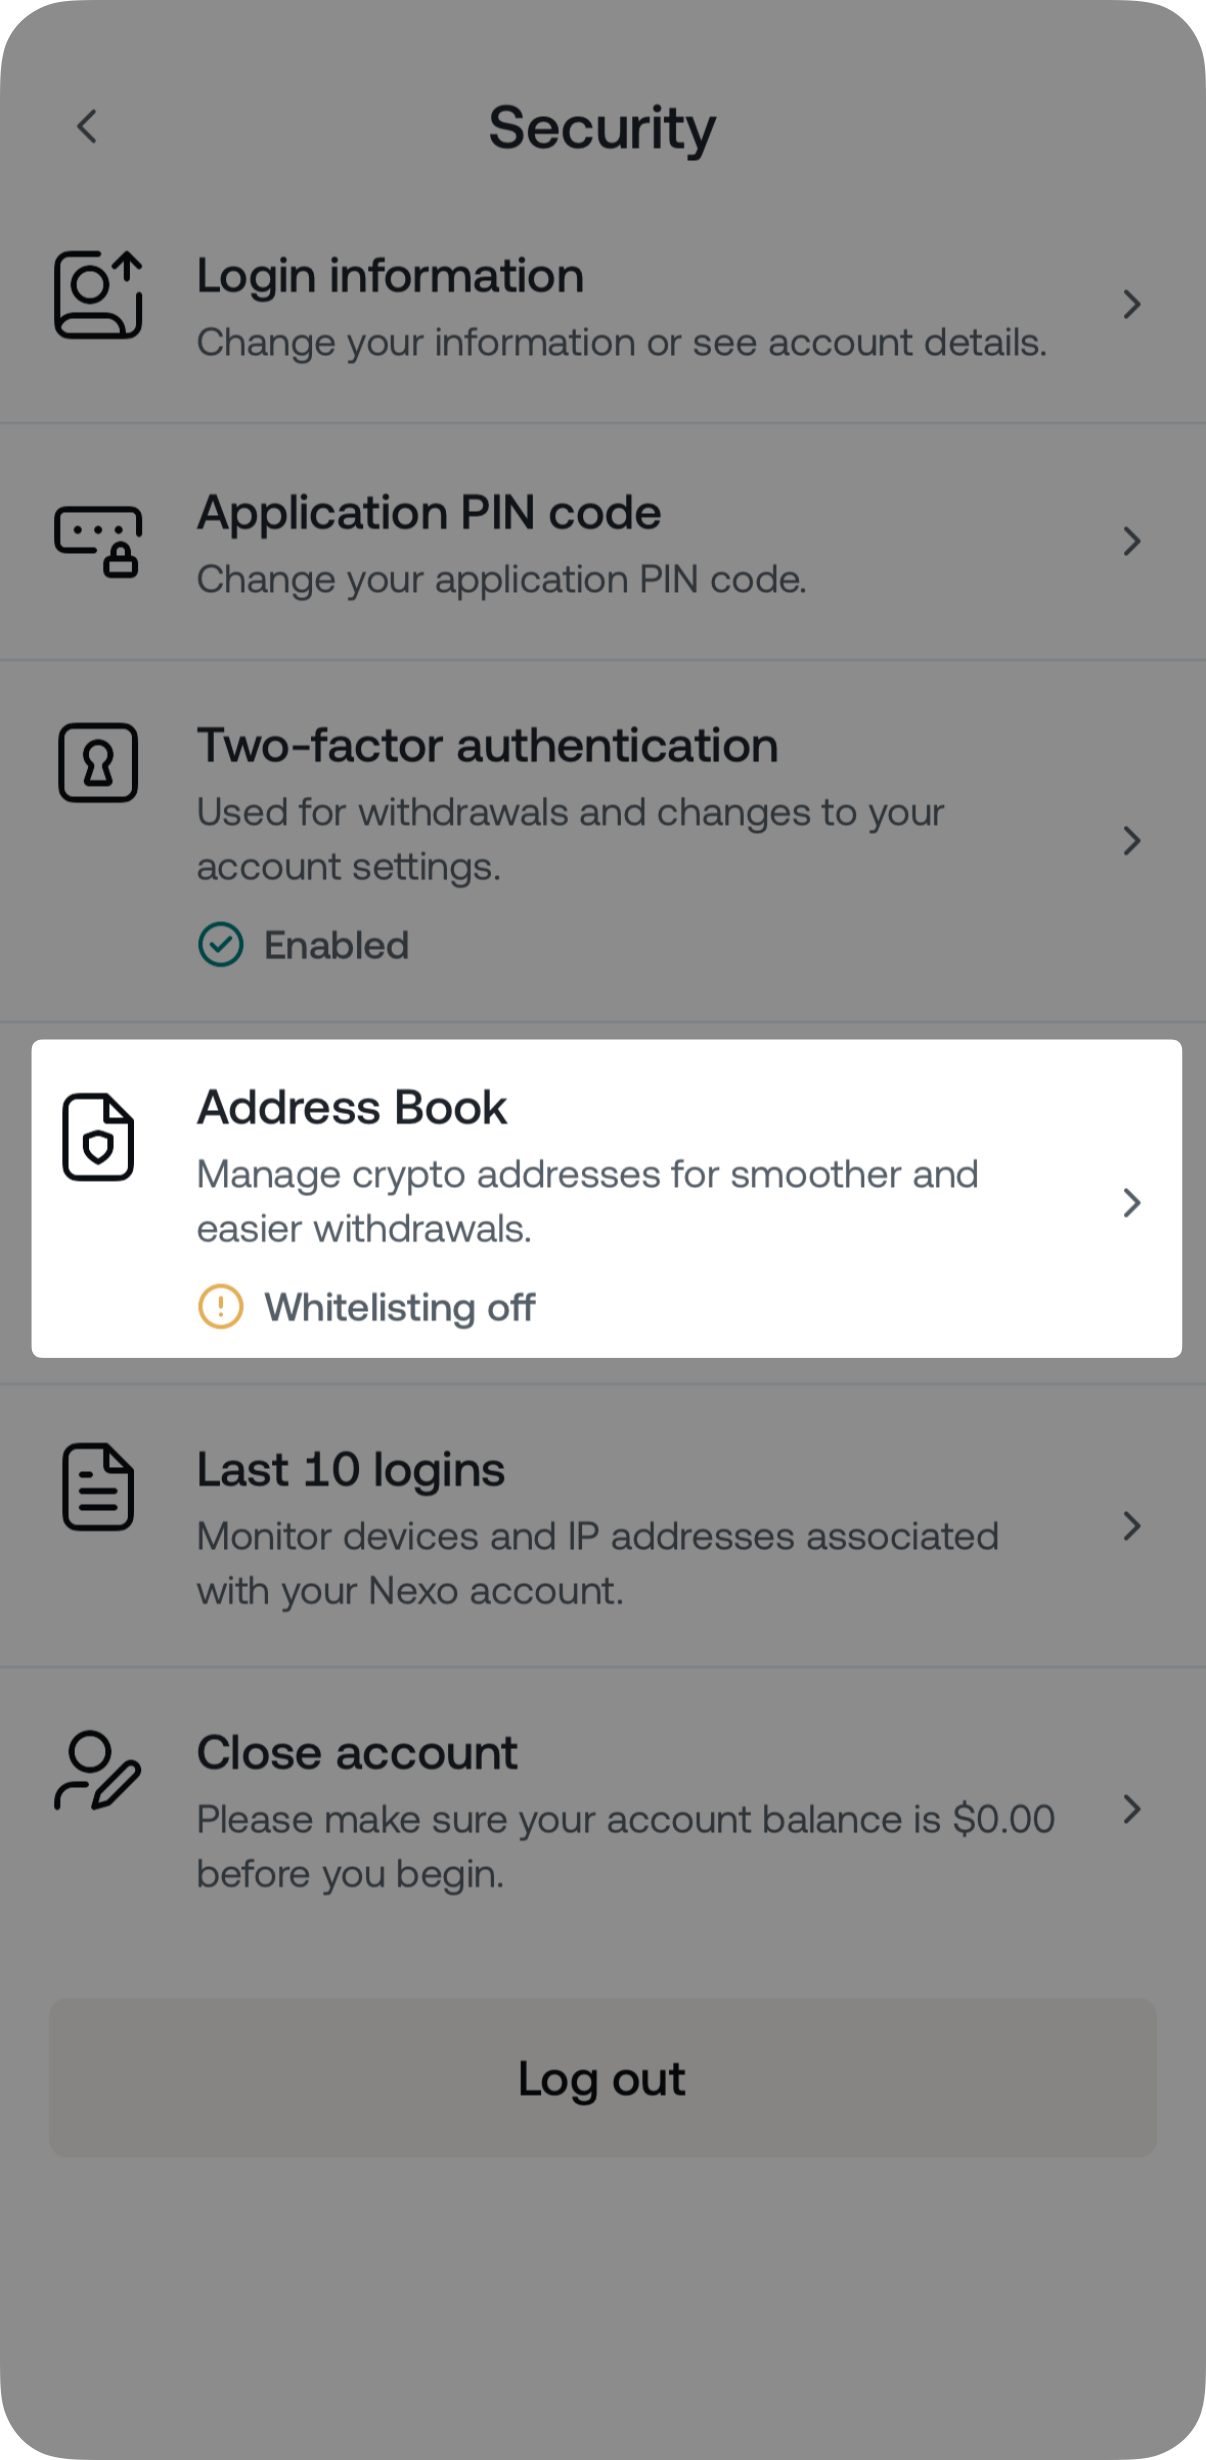Tap the Address Book right chevron

click(x=1131, y=1203)
